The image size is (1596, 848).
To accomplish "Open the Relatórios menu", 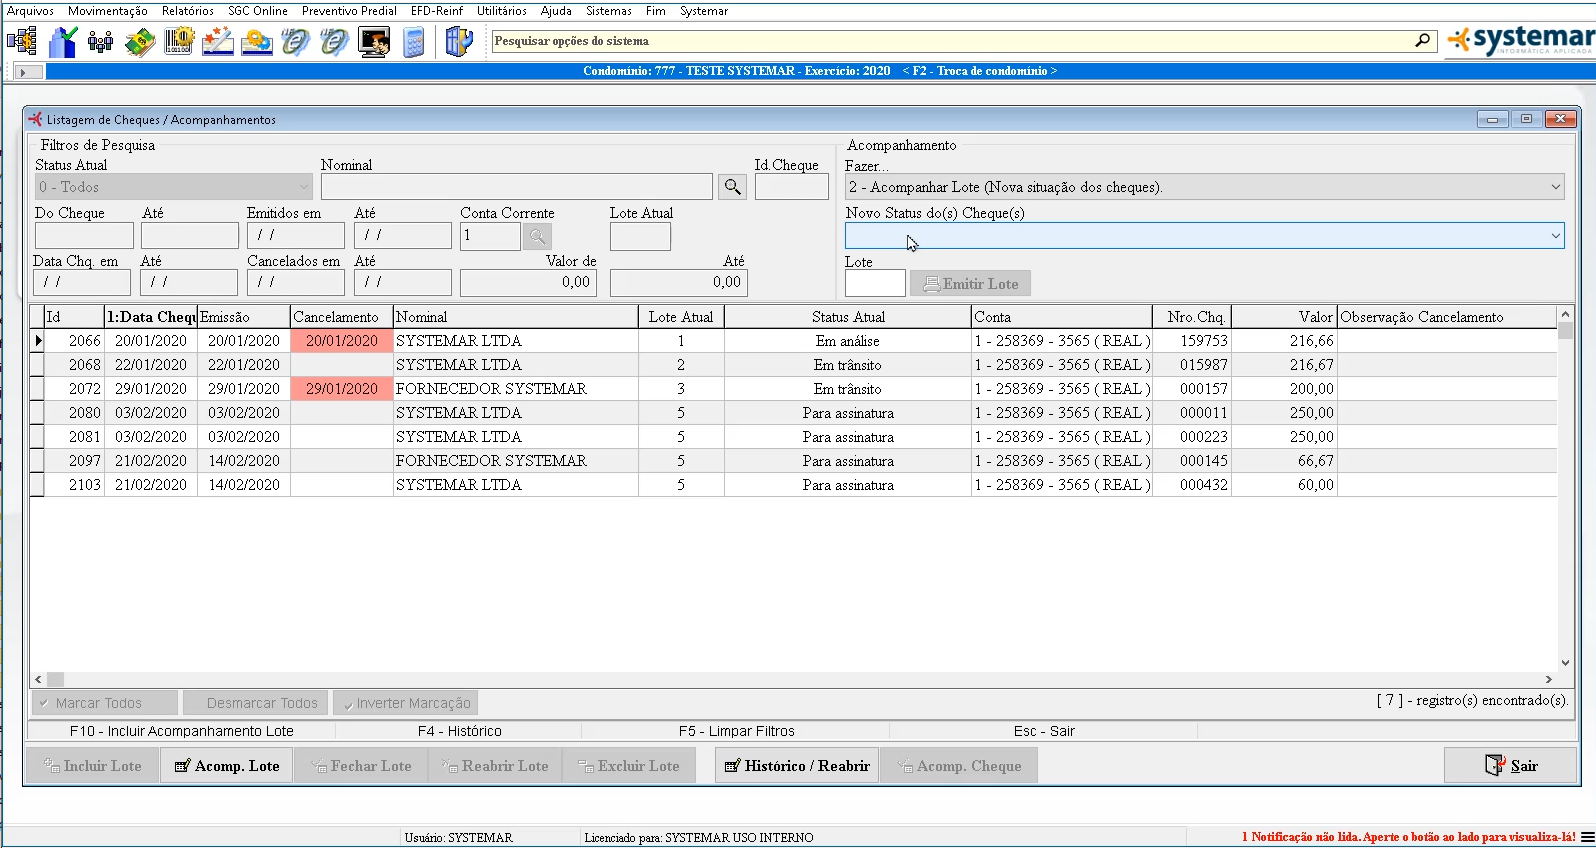I will click(x=188, y=11).
